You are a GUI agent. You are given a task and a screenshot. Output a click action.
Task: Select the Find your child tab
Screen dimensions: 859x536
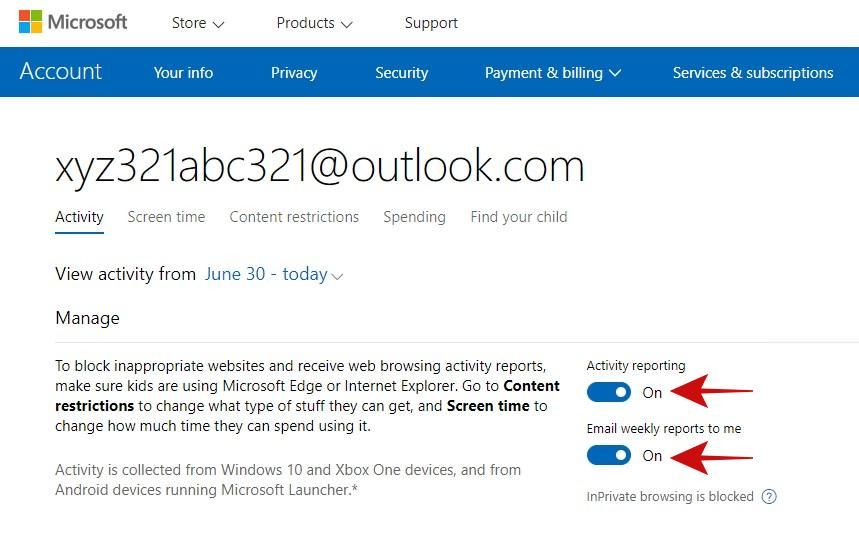[x=518, y=217]
